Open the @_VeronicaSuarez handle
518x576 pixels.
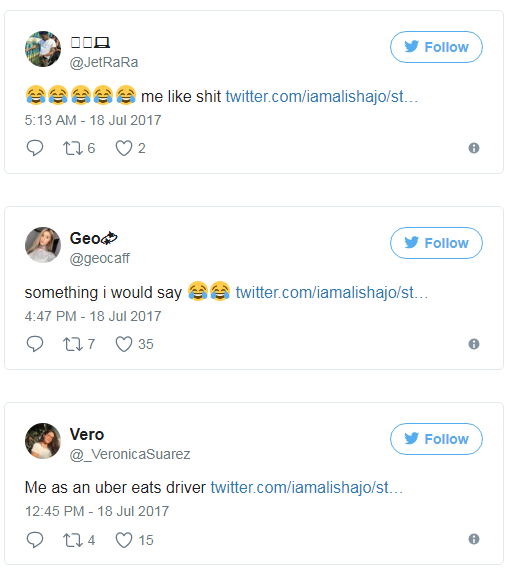130,454
